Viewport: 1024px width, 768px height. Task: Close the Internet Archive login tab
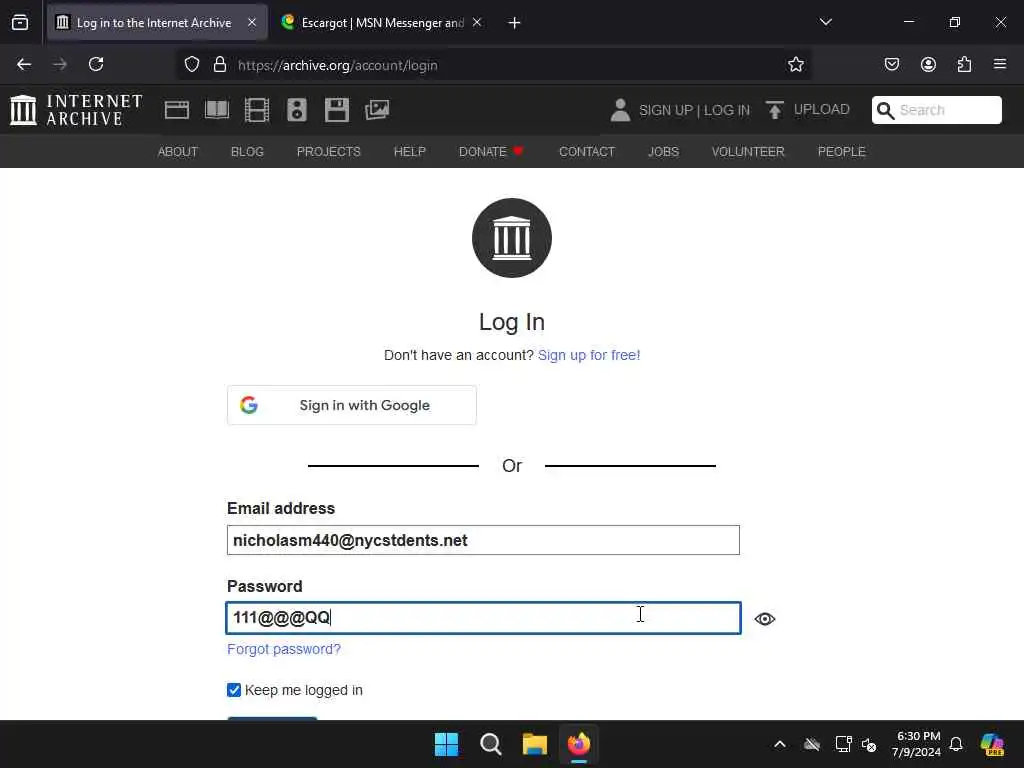(x=252, y=23)
